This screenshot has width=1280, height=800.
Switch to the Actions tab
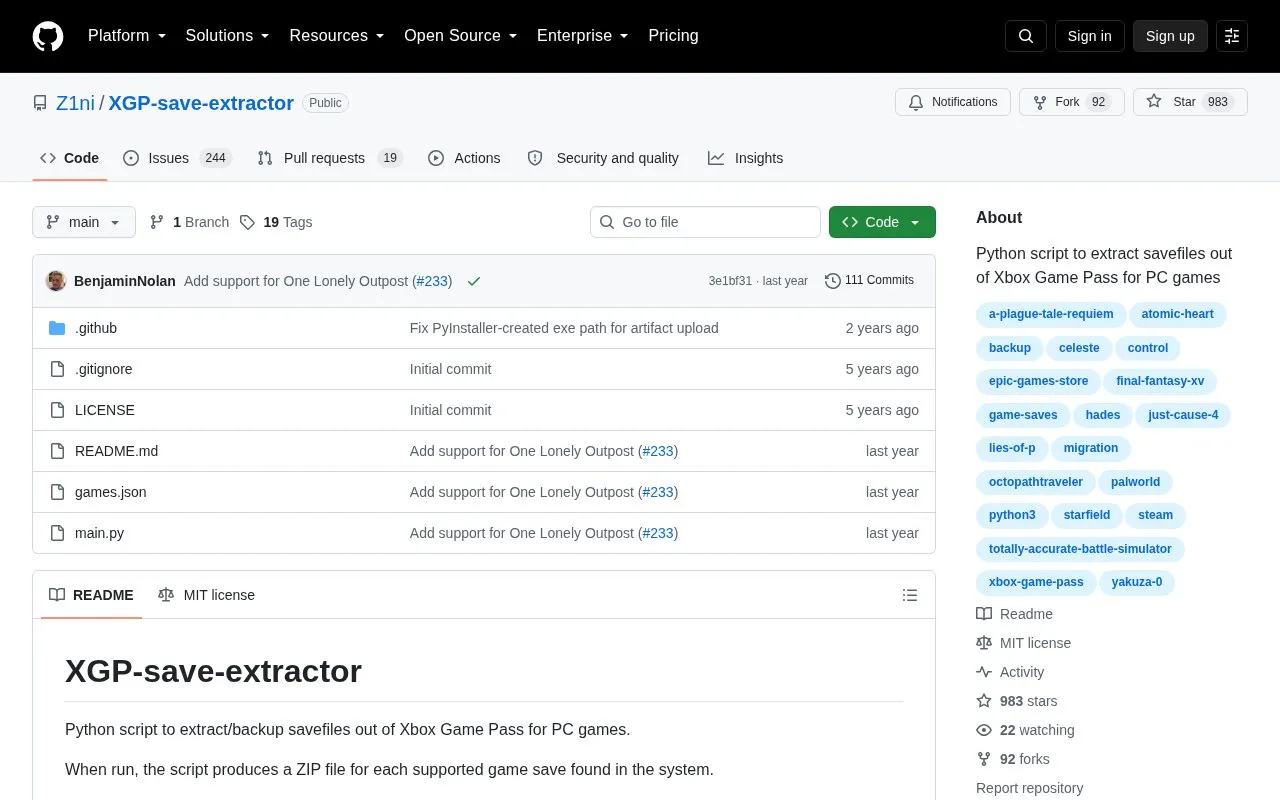pyautogui.click(x=464, y=158)
